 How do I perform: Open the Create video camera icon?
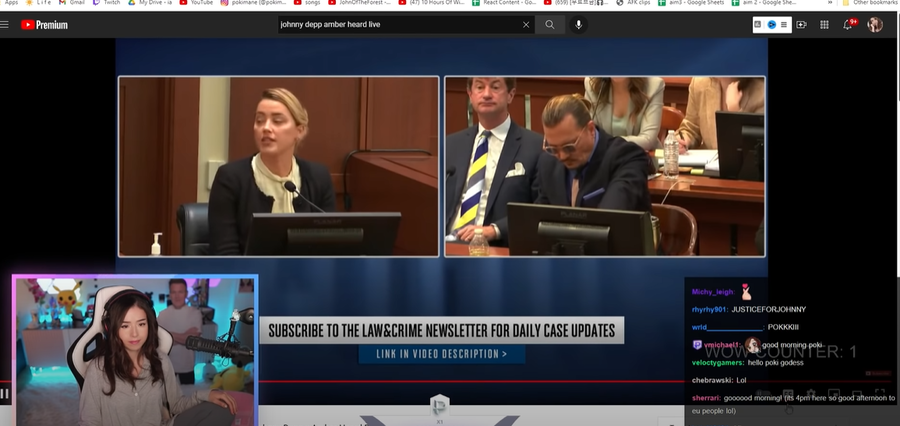coord(801,24)
